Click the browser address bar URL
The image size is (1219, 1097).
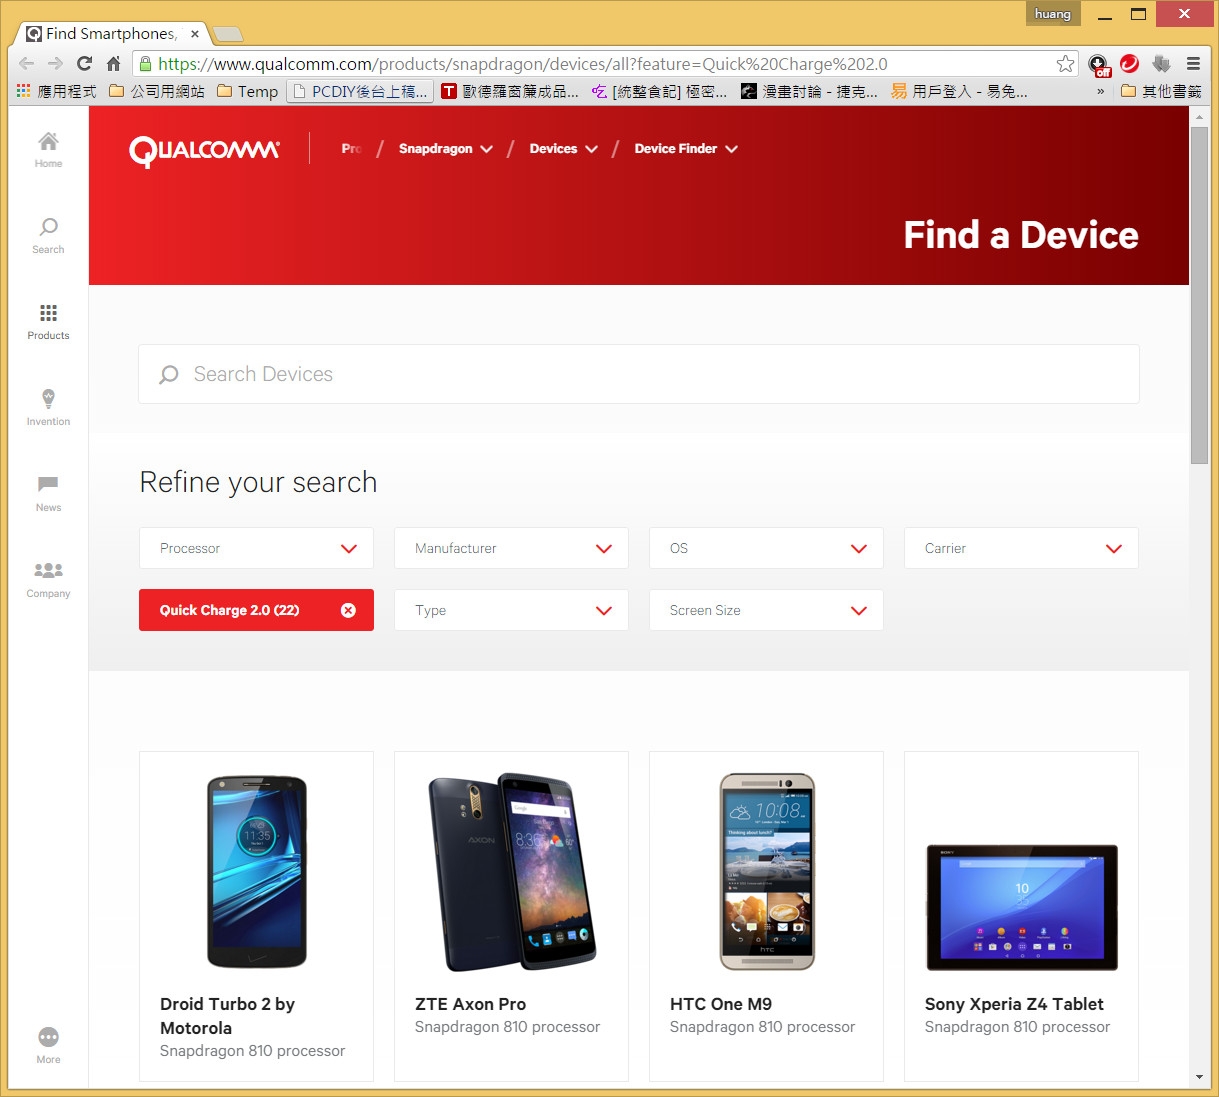522,64
